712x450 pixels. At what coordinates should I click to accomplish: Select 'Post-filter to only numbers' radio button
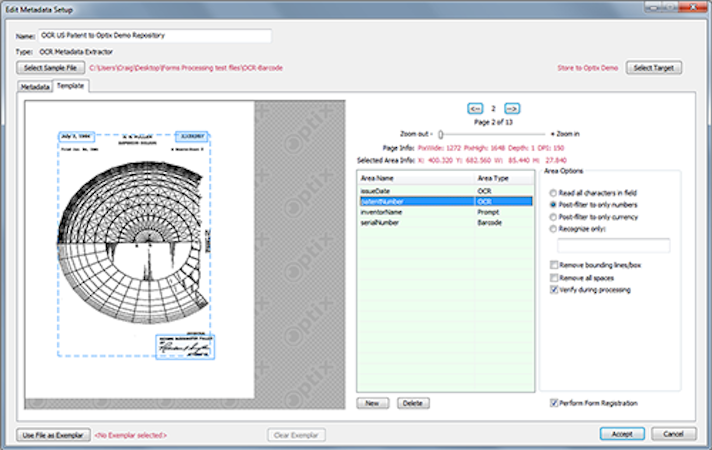(553, 205)
